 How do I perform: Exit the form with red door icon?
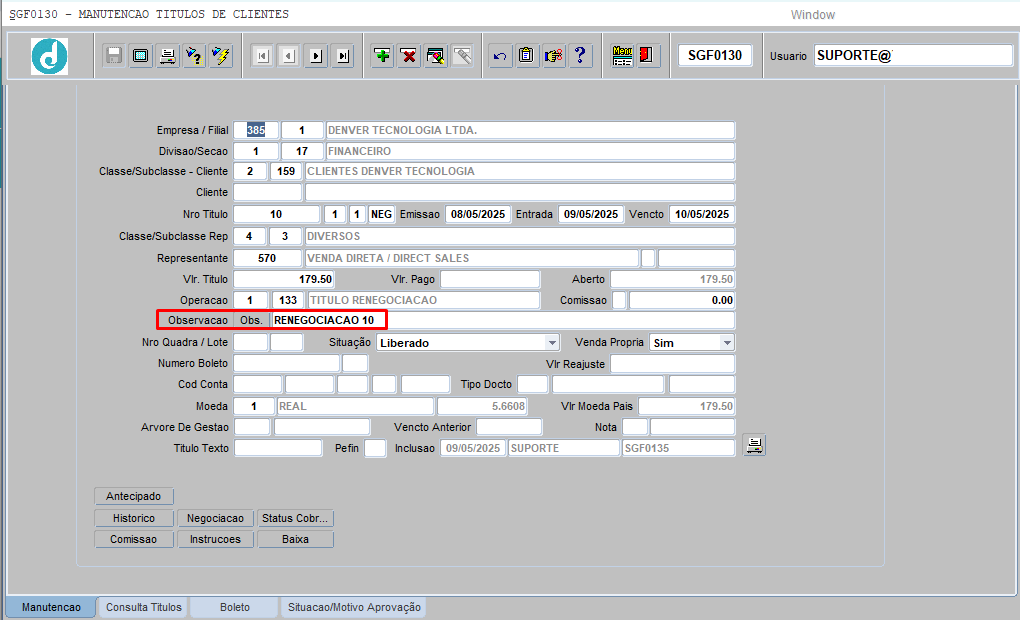[647, 56]
